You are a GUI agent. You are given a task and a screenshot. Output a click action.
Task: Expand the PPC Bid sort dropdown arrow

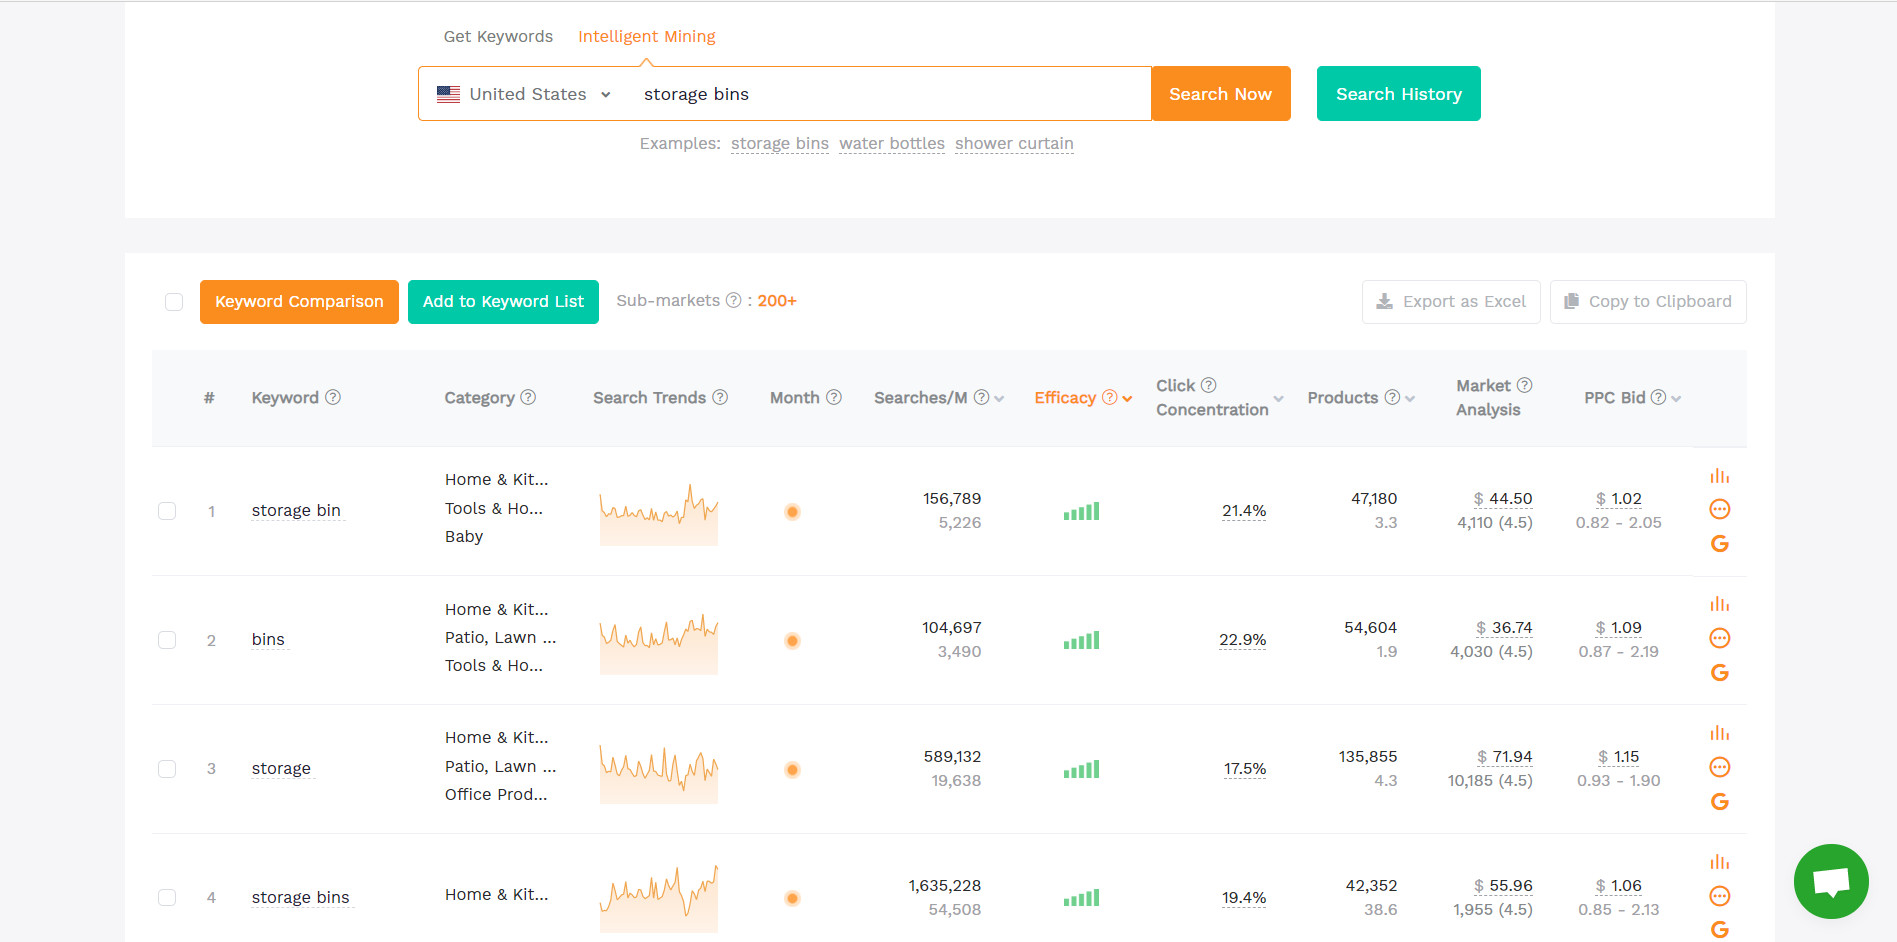tap(1676, 399)
